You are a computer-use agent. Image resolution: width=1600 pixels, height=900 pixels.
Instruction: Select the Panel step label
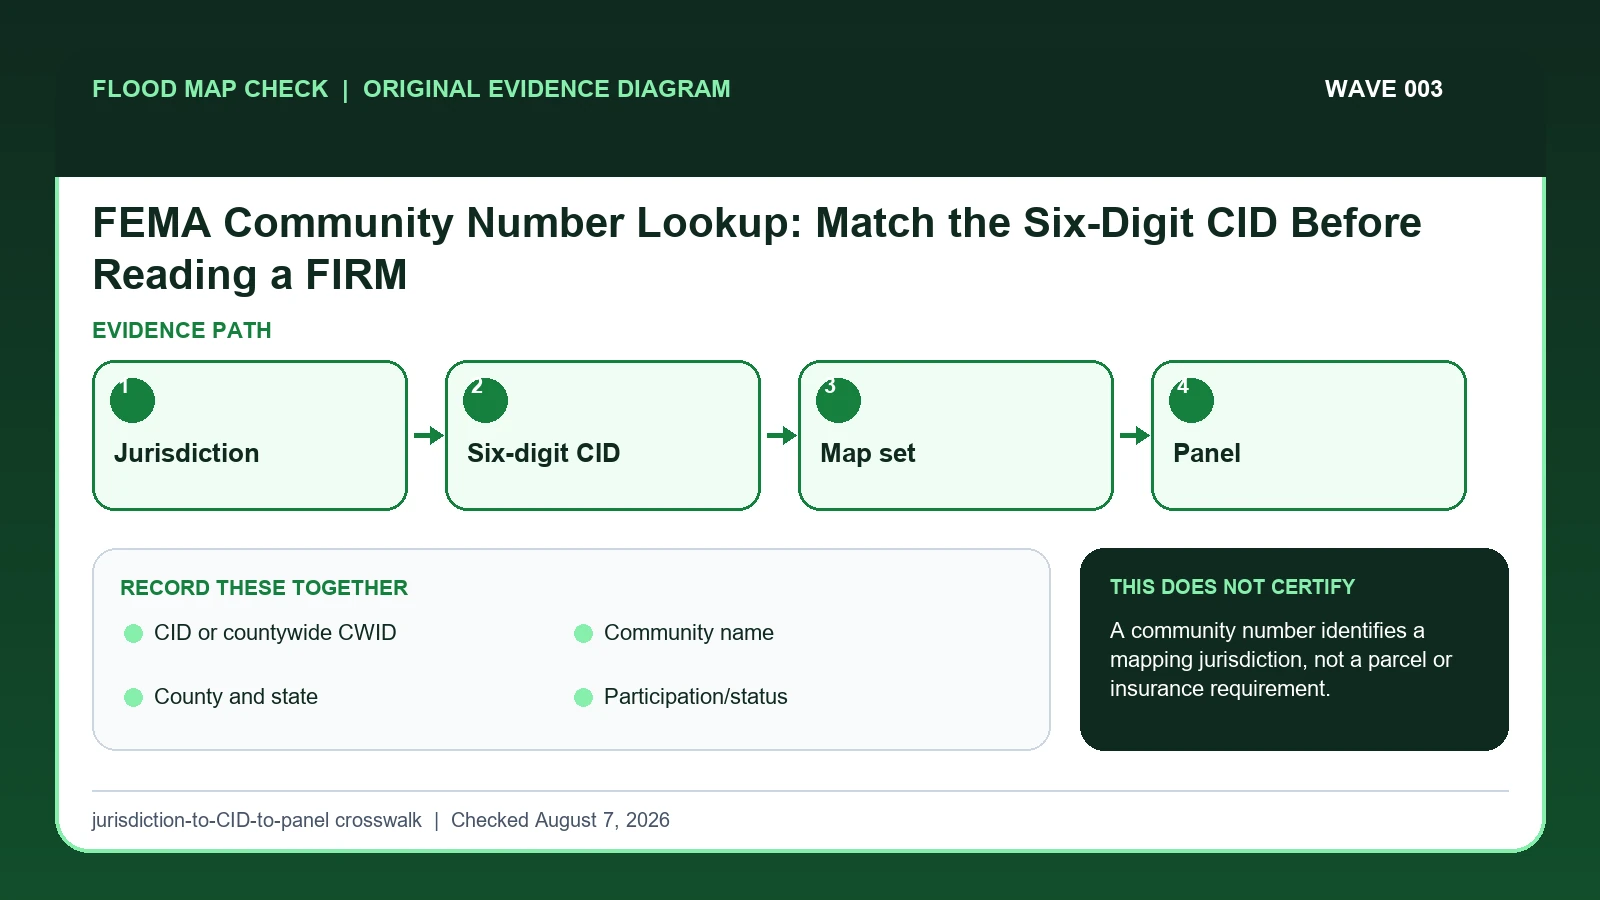coord(1206,453)
